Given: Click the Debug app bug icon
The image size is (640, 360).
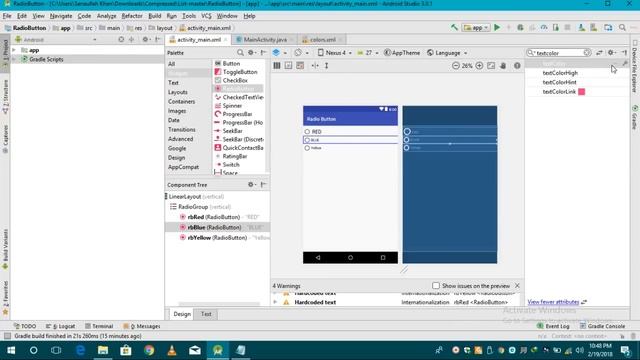Looking at the screenshot, I should point(520,28).
